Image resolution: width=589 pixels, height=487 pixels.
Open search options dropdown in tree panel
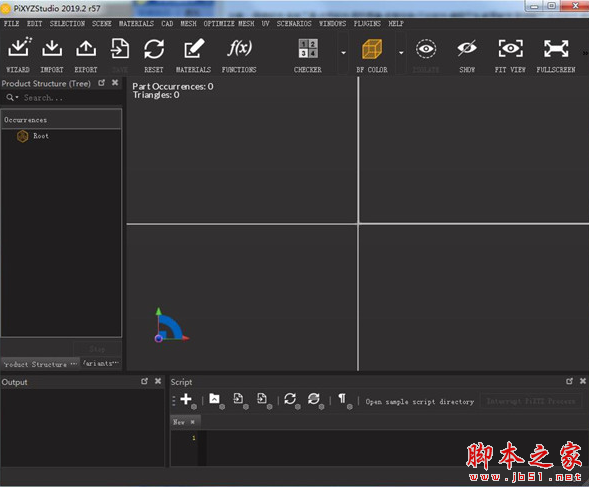pos(12,98)
